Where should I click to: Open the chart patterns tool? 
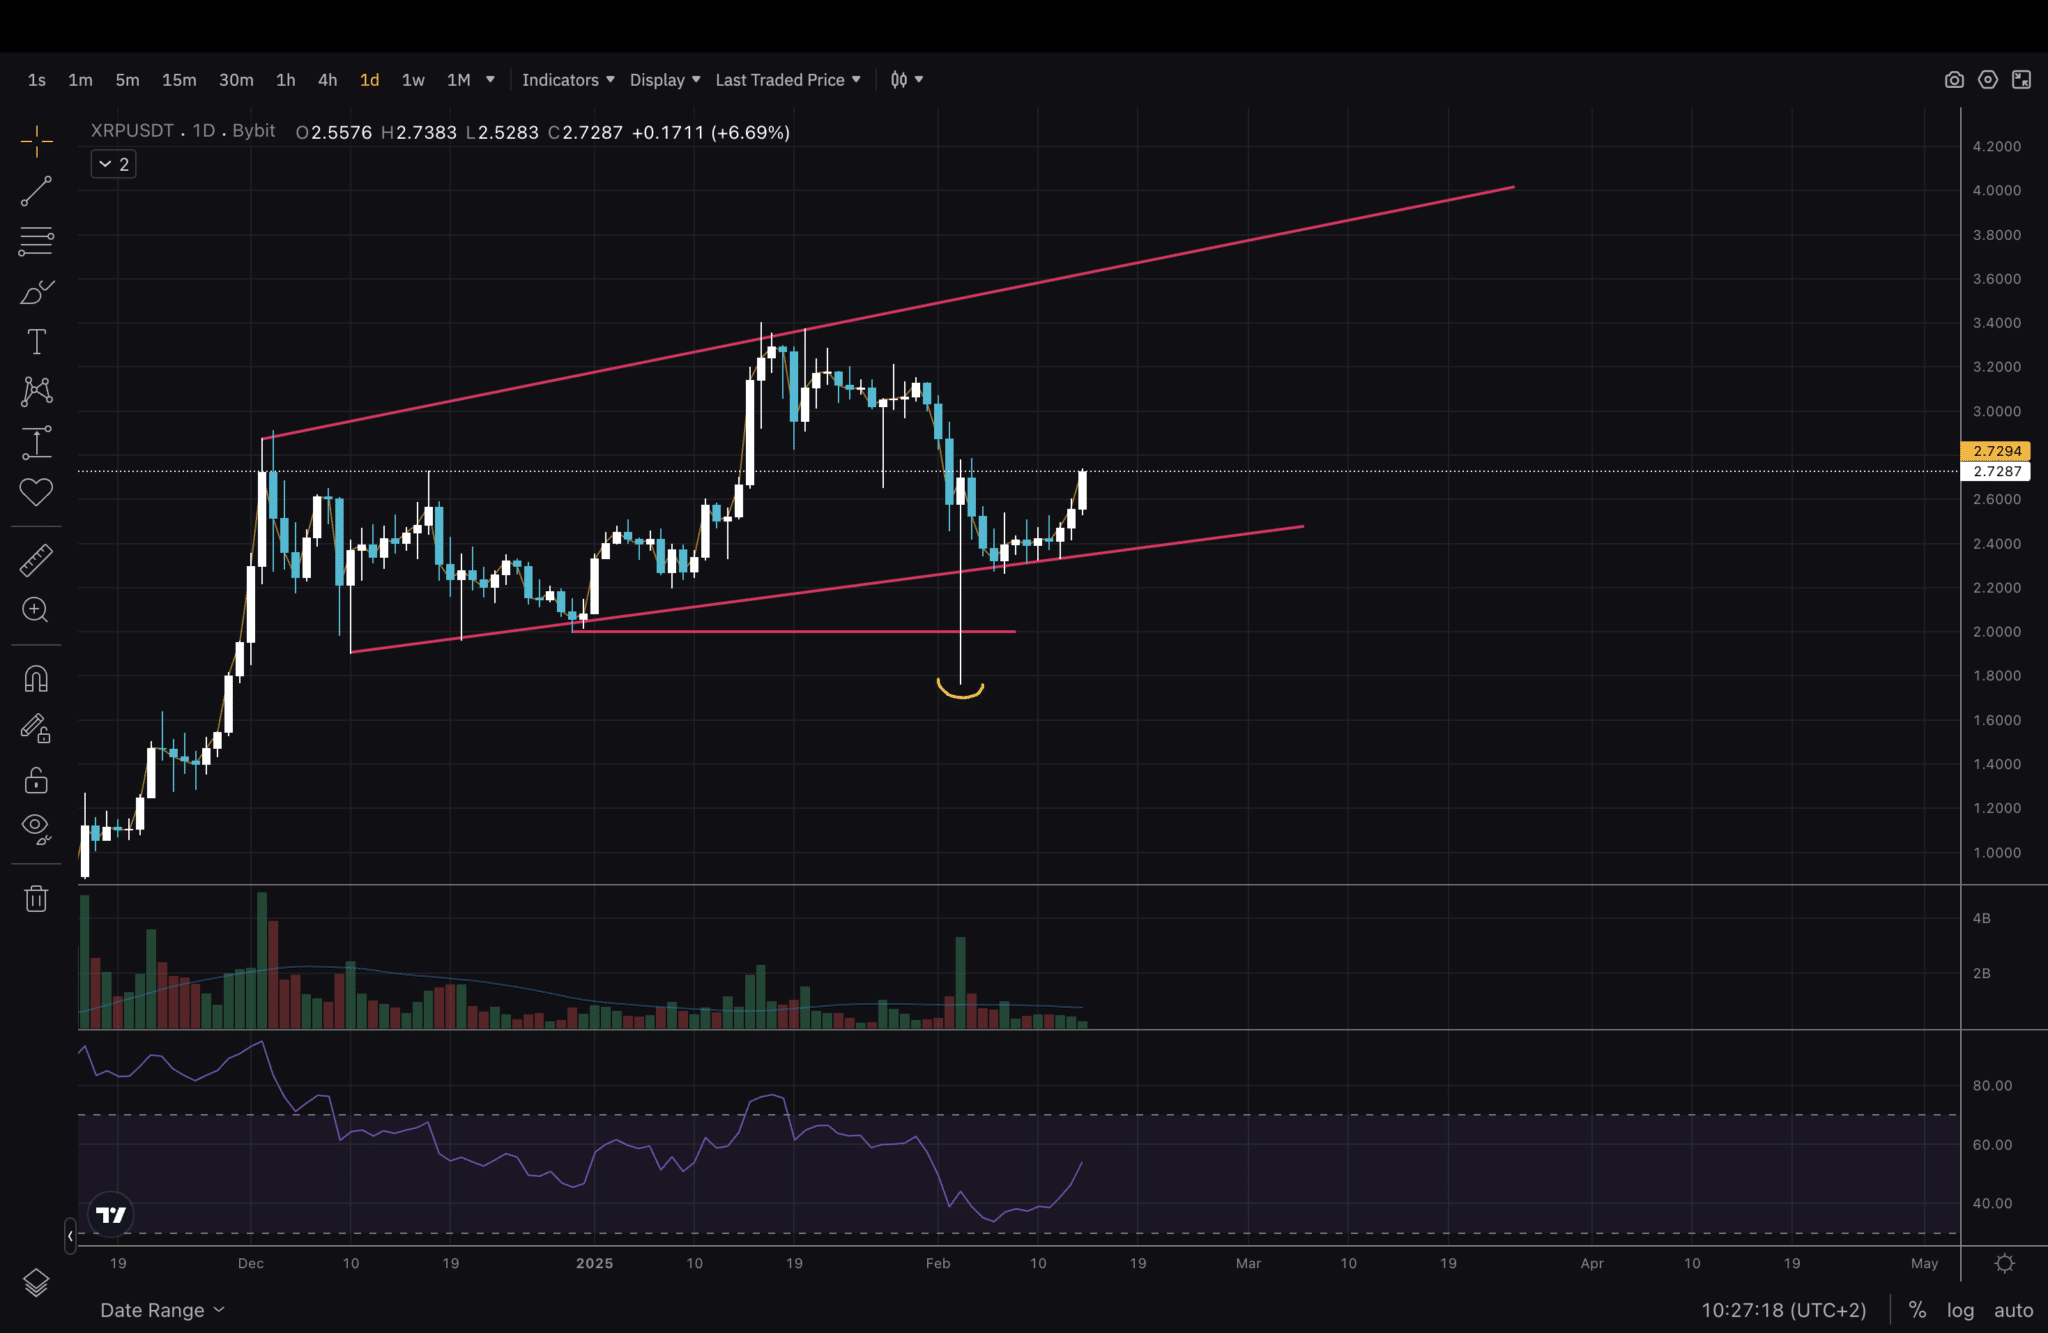[x=37, y=391]
